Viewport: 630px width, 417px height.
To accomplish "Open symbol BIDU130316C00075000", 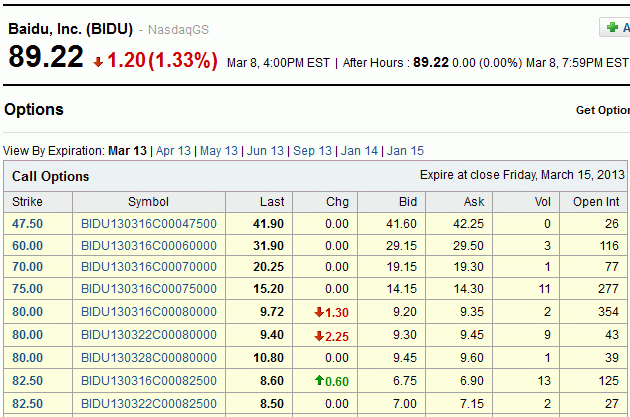I will coord(149,288).
